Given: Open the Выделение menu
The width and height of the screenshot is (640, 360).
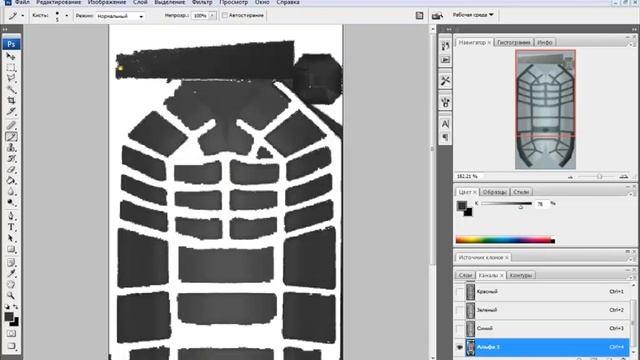Looking at the screenshot, I should [x=169, y=2].
